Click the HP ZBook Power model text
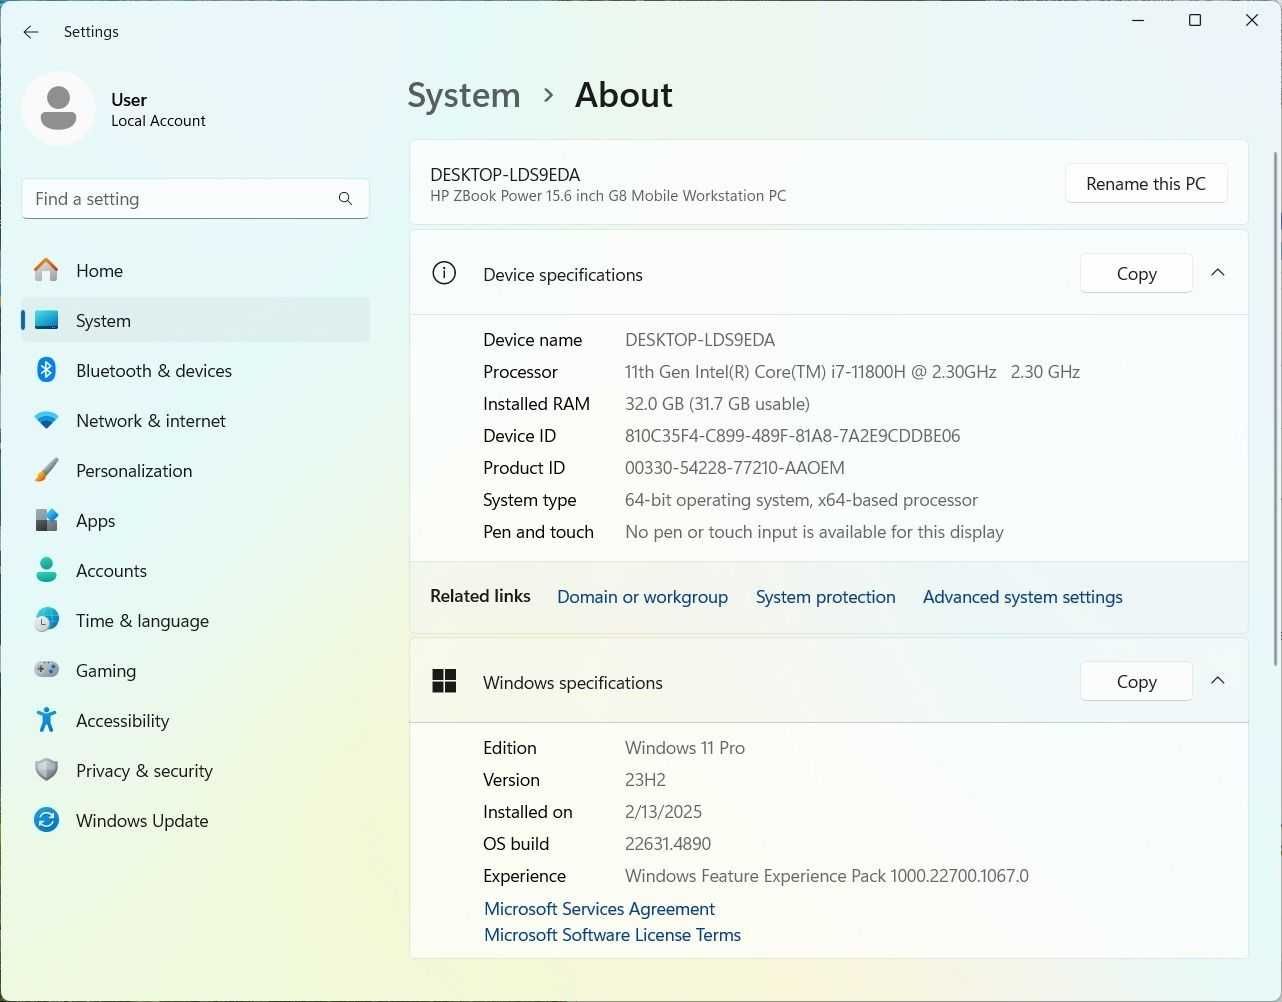The width and height of the screenshot is (1282, 1002). click(608, 196)
